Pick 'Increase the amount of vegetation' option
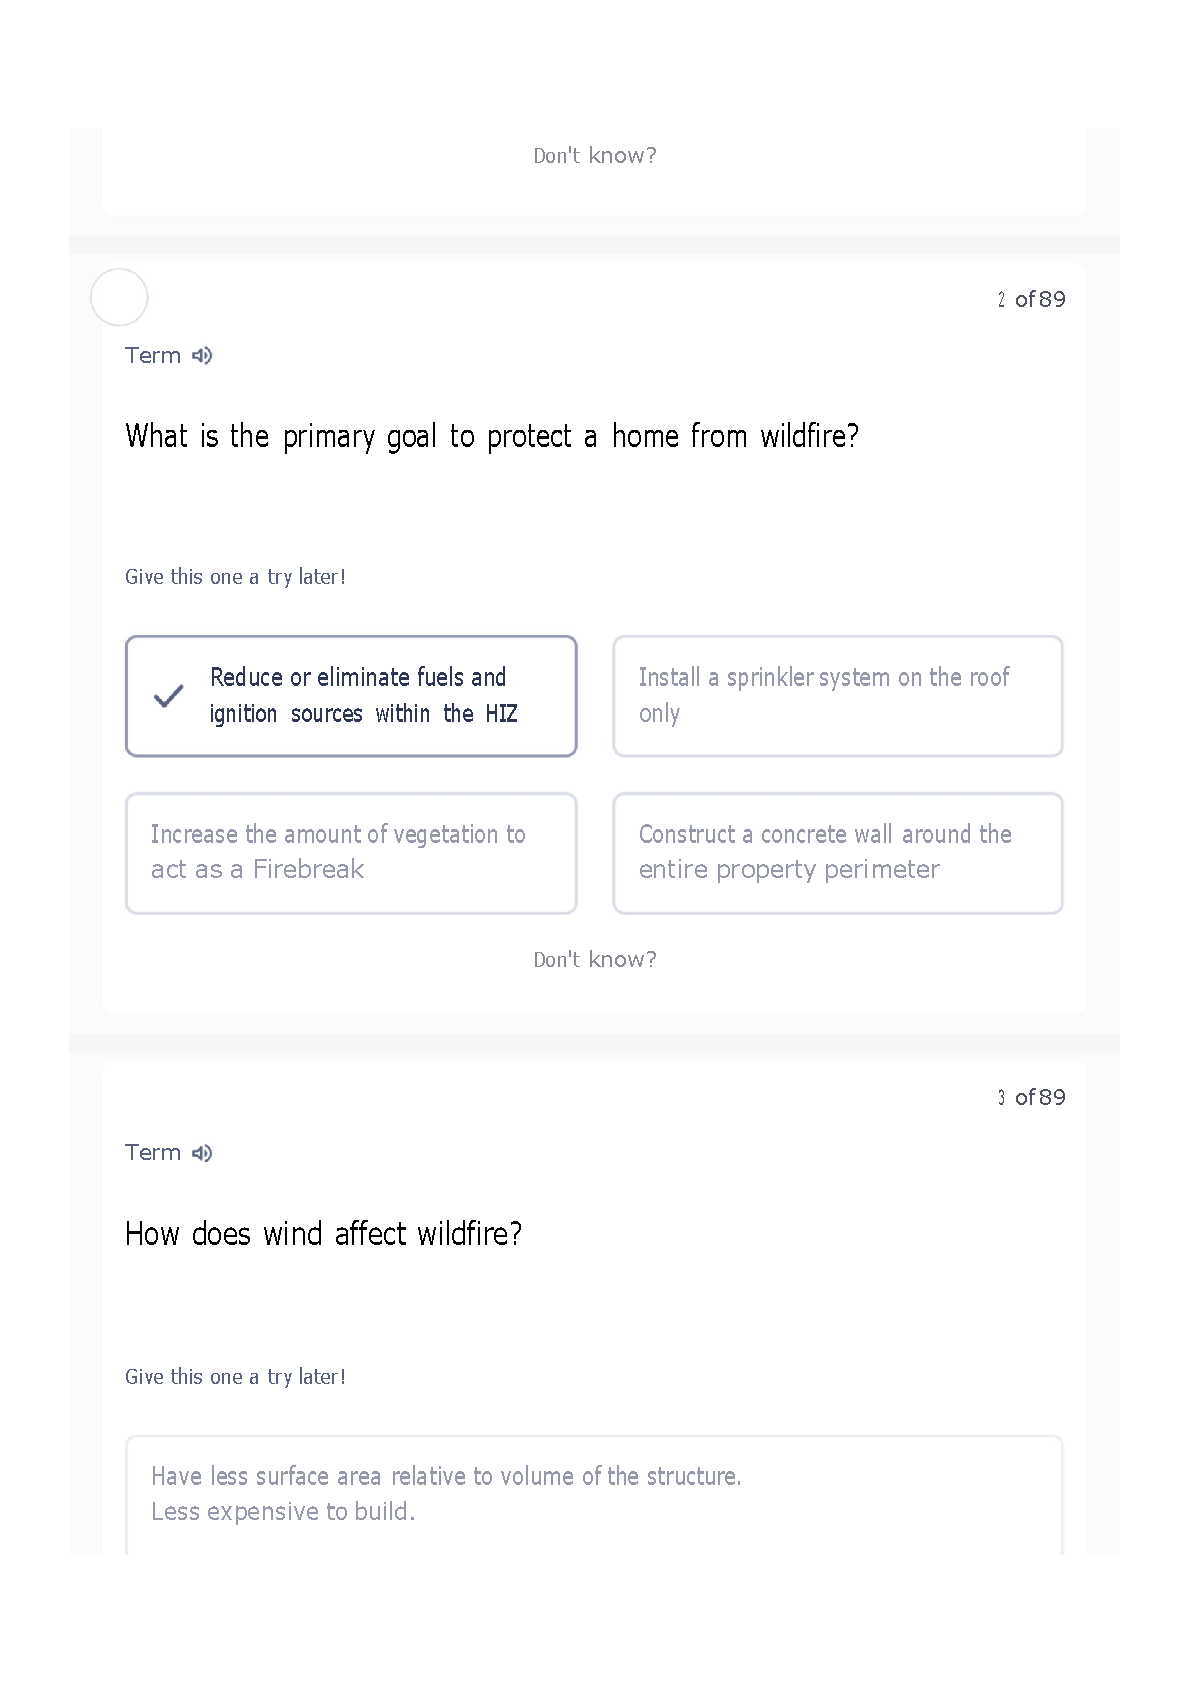Screen dimensions: 1190x1684 pos(351,853)
